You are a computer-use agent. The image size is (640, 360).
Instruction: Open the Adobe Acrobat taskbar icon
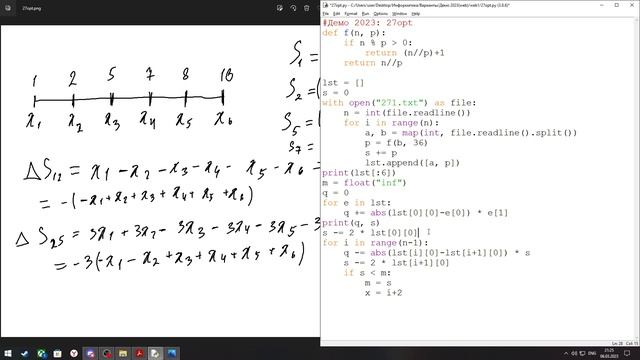139,353
